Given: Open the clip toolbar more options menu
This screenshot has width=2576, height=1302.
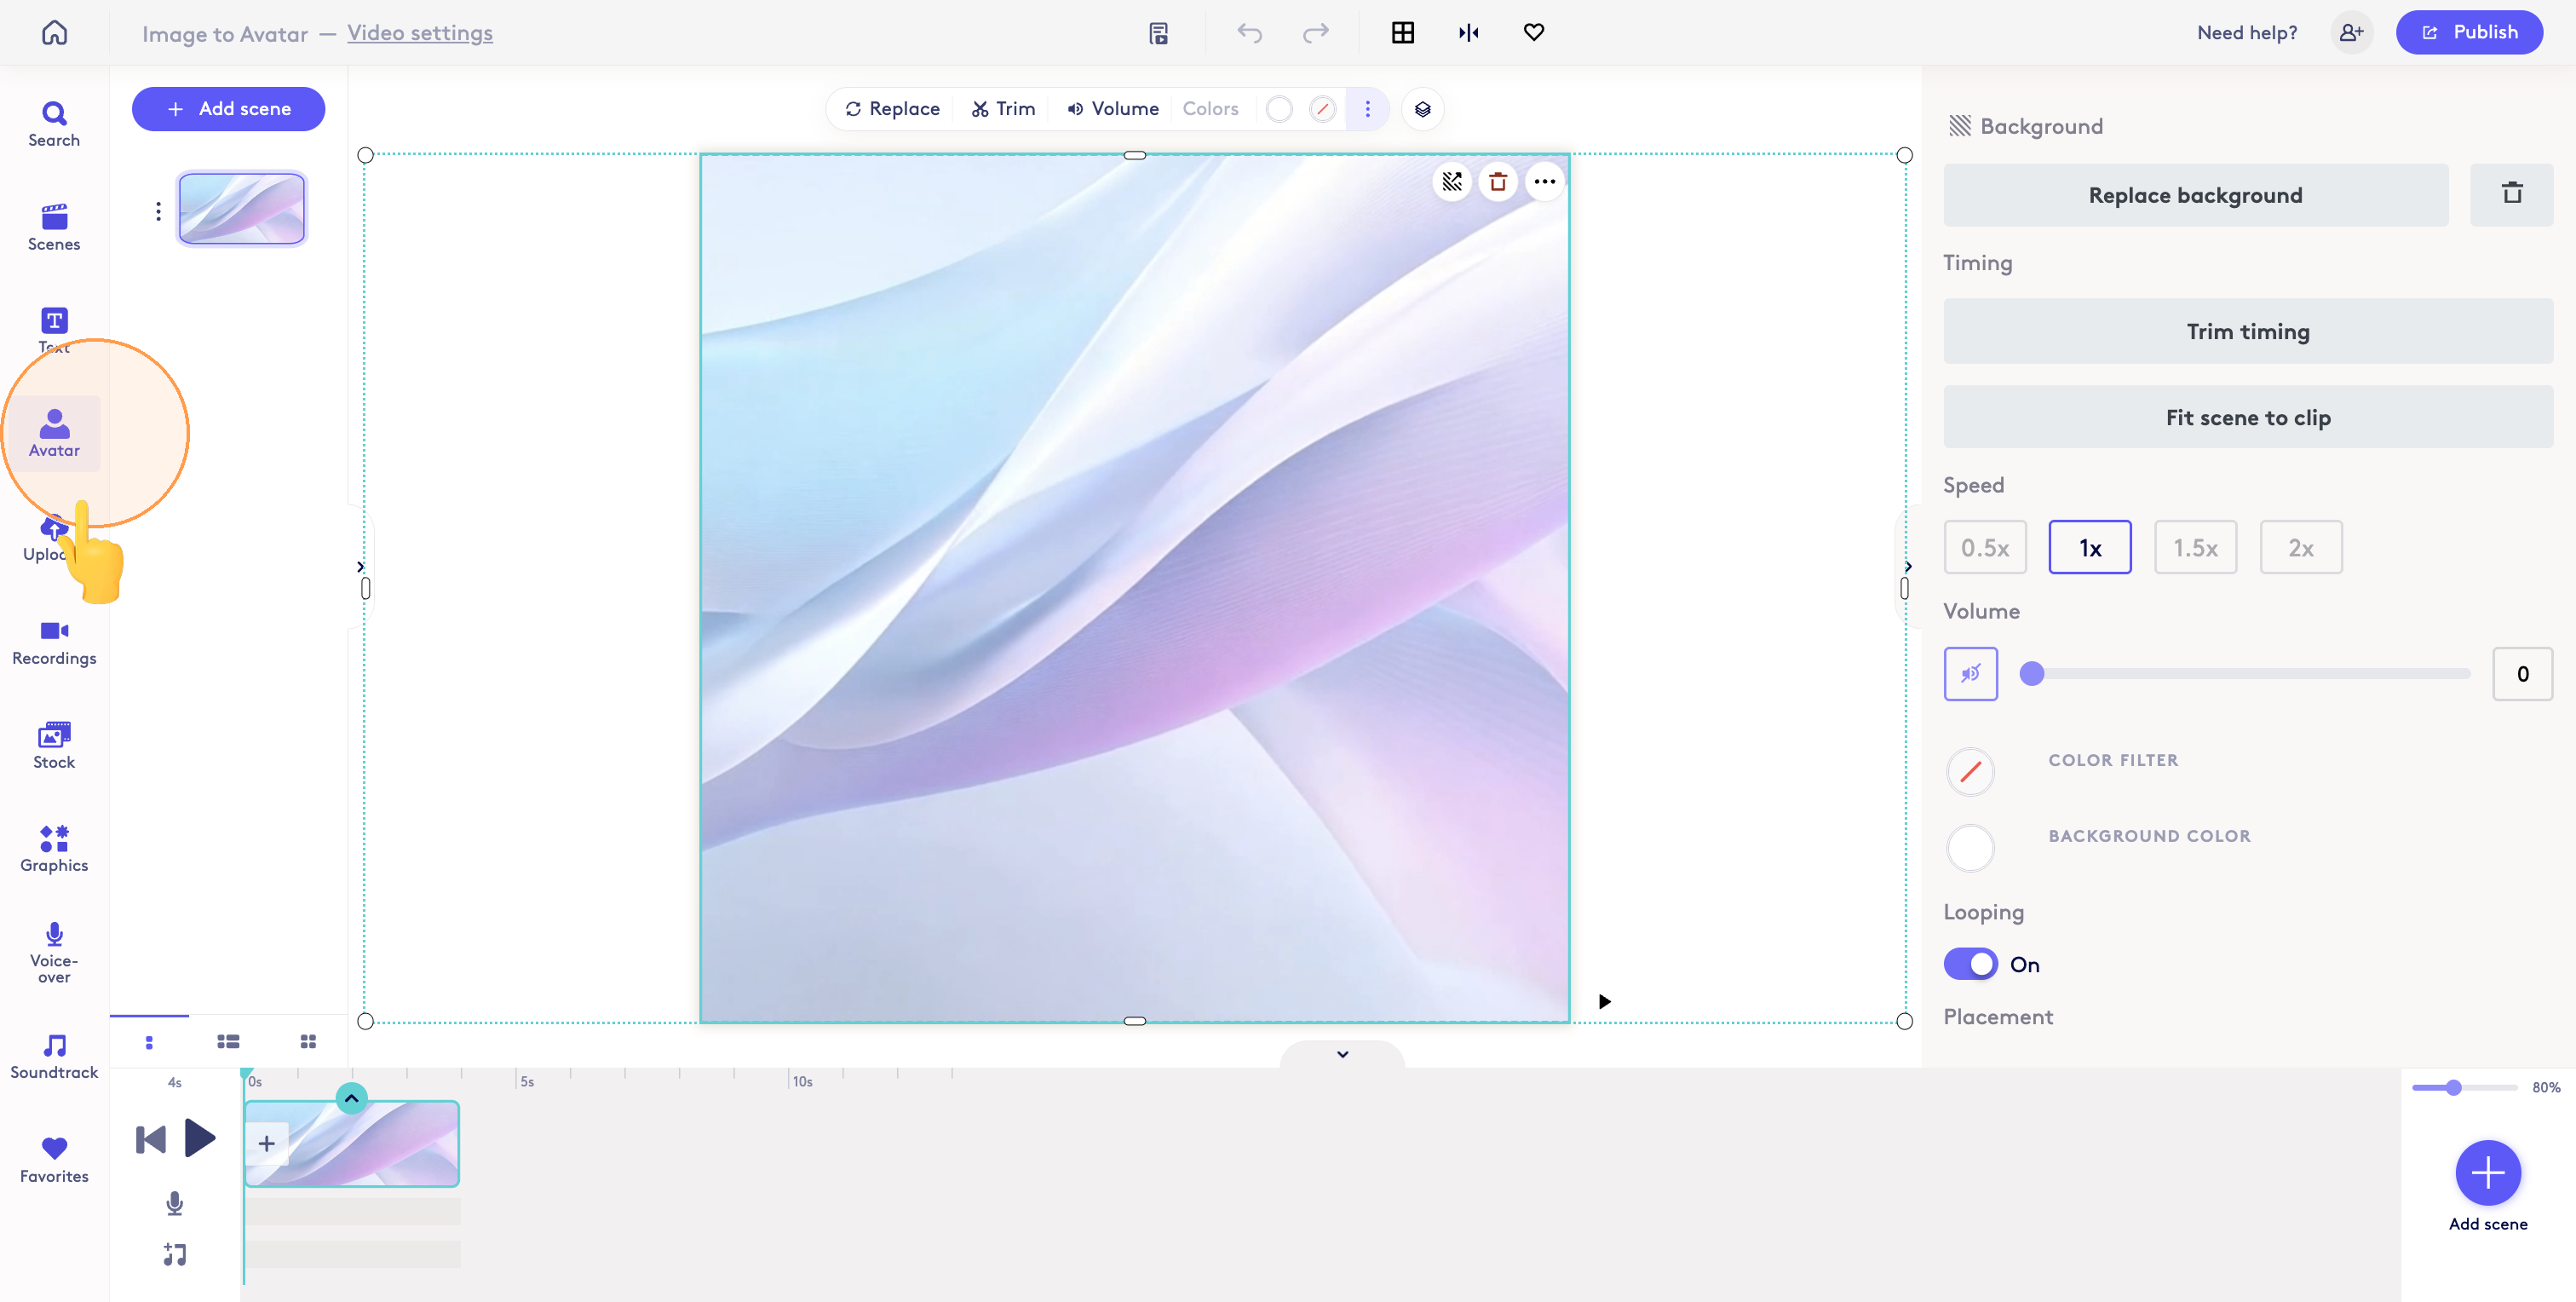Looking at the screenshot, I should [x=1367, y=109].
